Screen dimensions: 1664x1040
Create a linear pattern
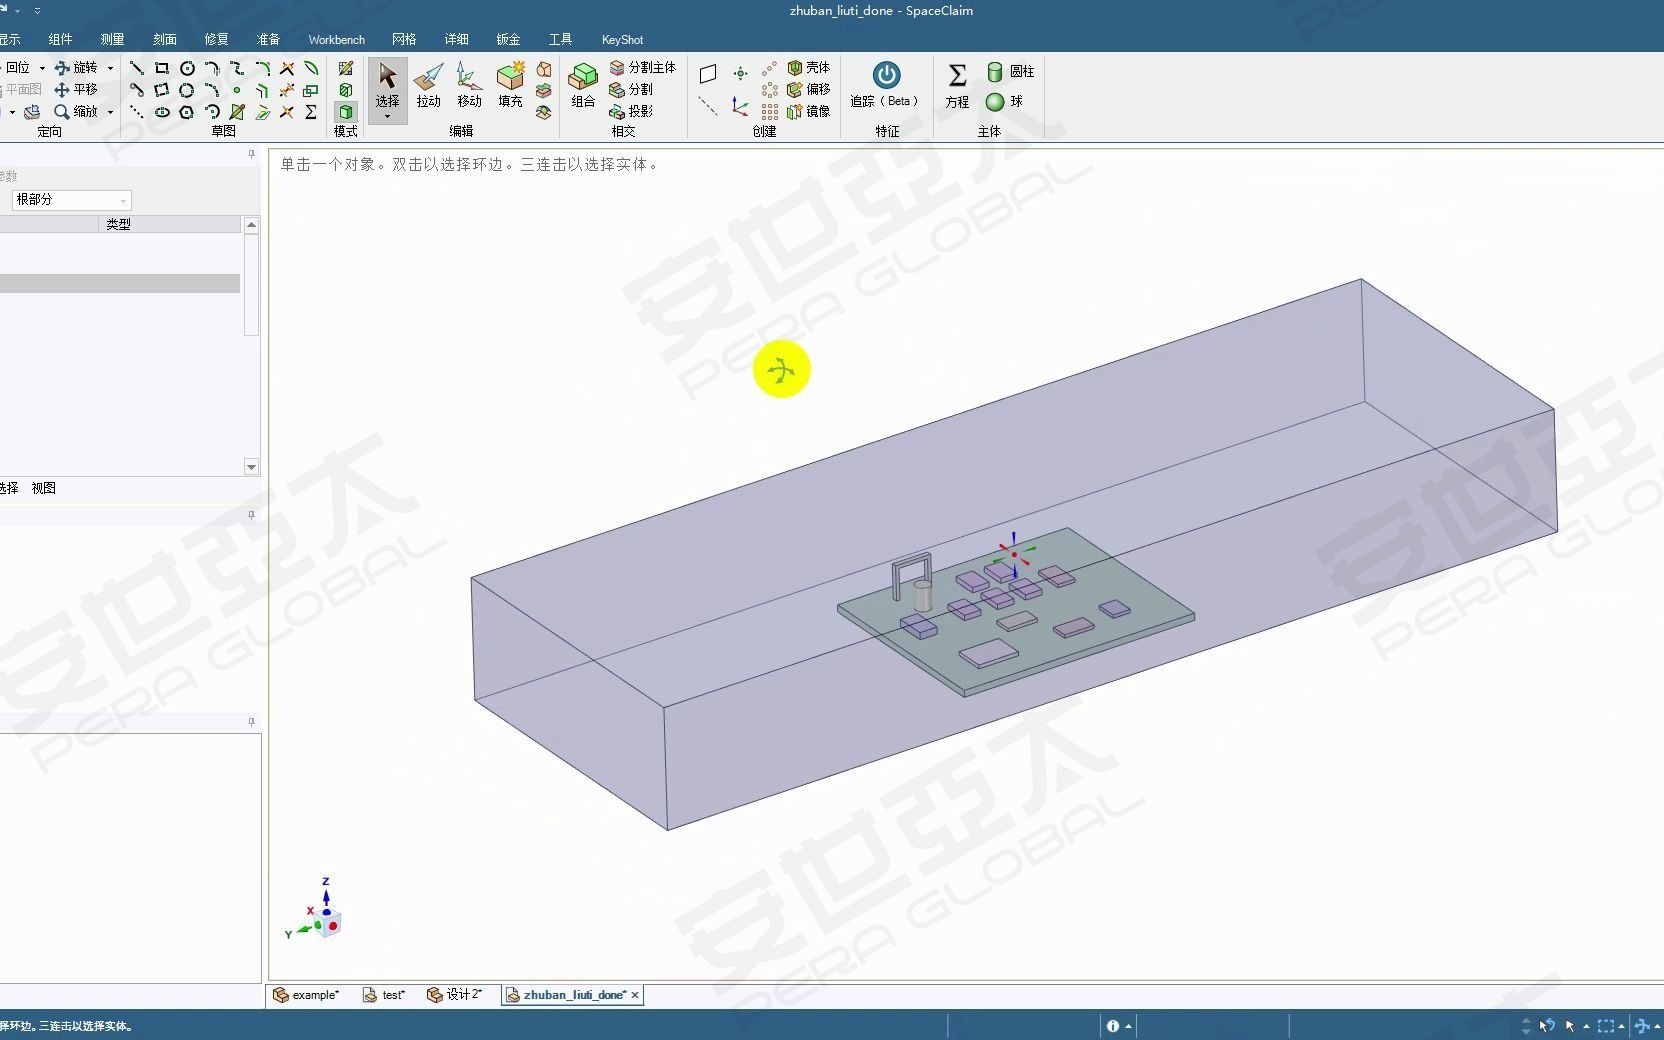[x=769, y=68]
